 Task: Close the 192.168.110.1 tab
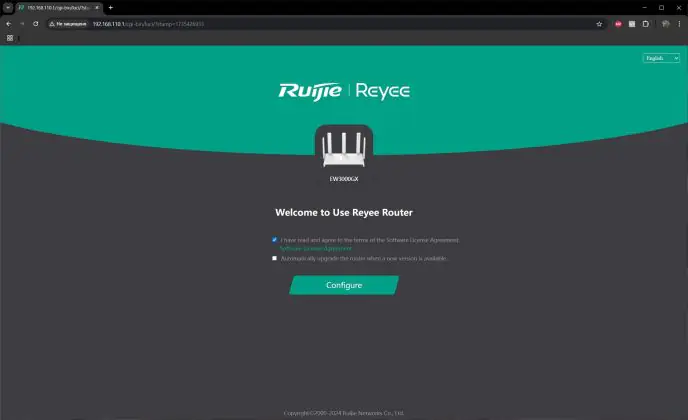click(97, 7)
